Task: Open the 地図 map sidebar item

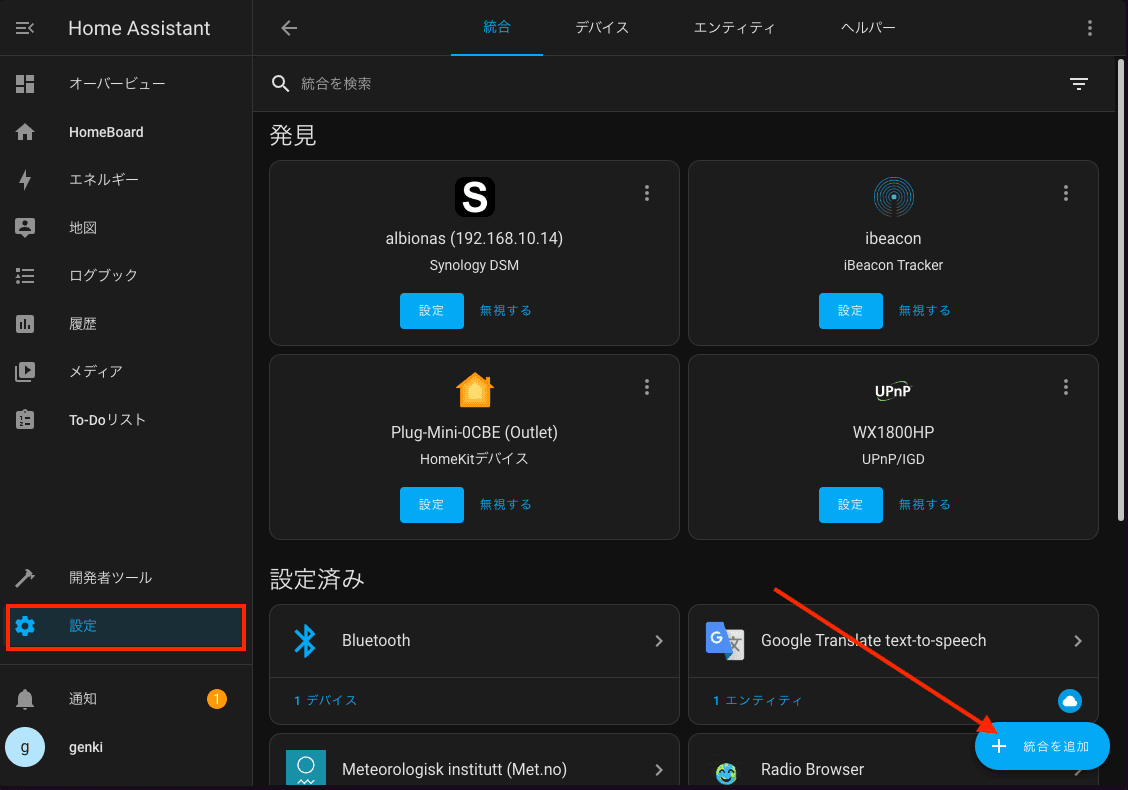Action: tap(83, 228)
